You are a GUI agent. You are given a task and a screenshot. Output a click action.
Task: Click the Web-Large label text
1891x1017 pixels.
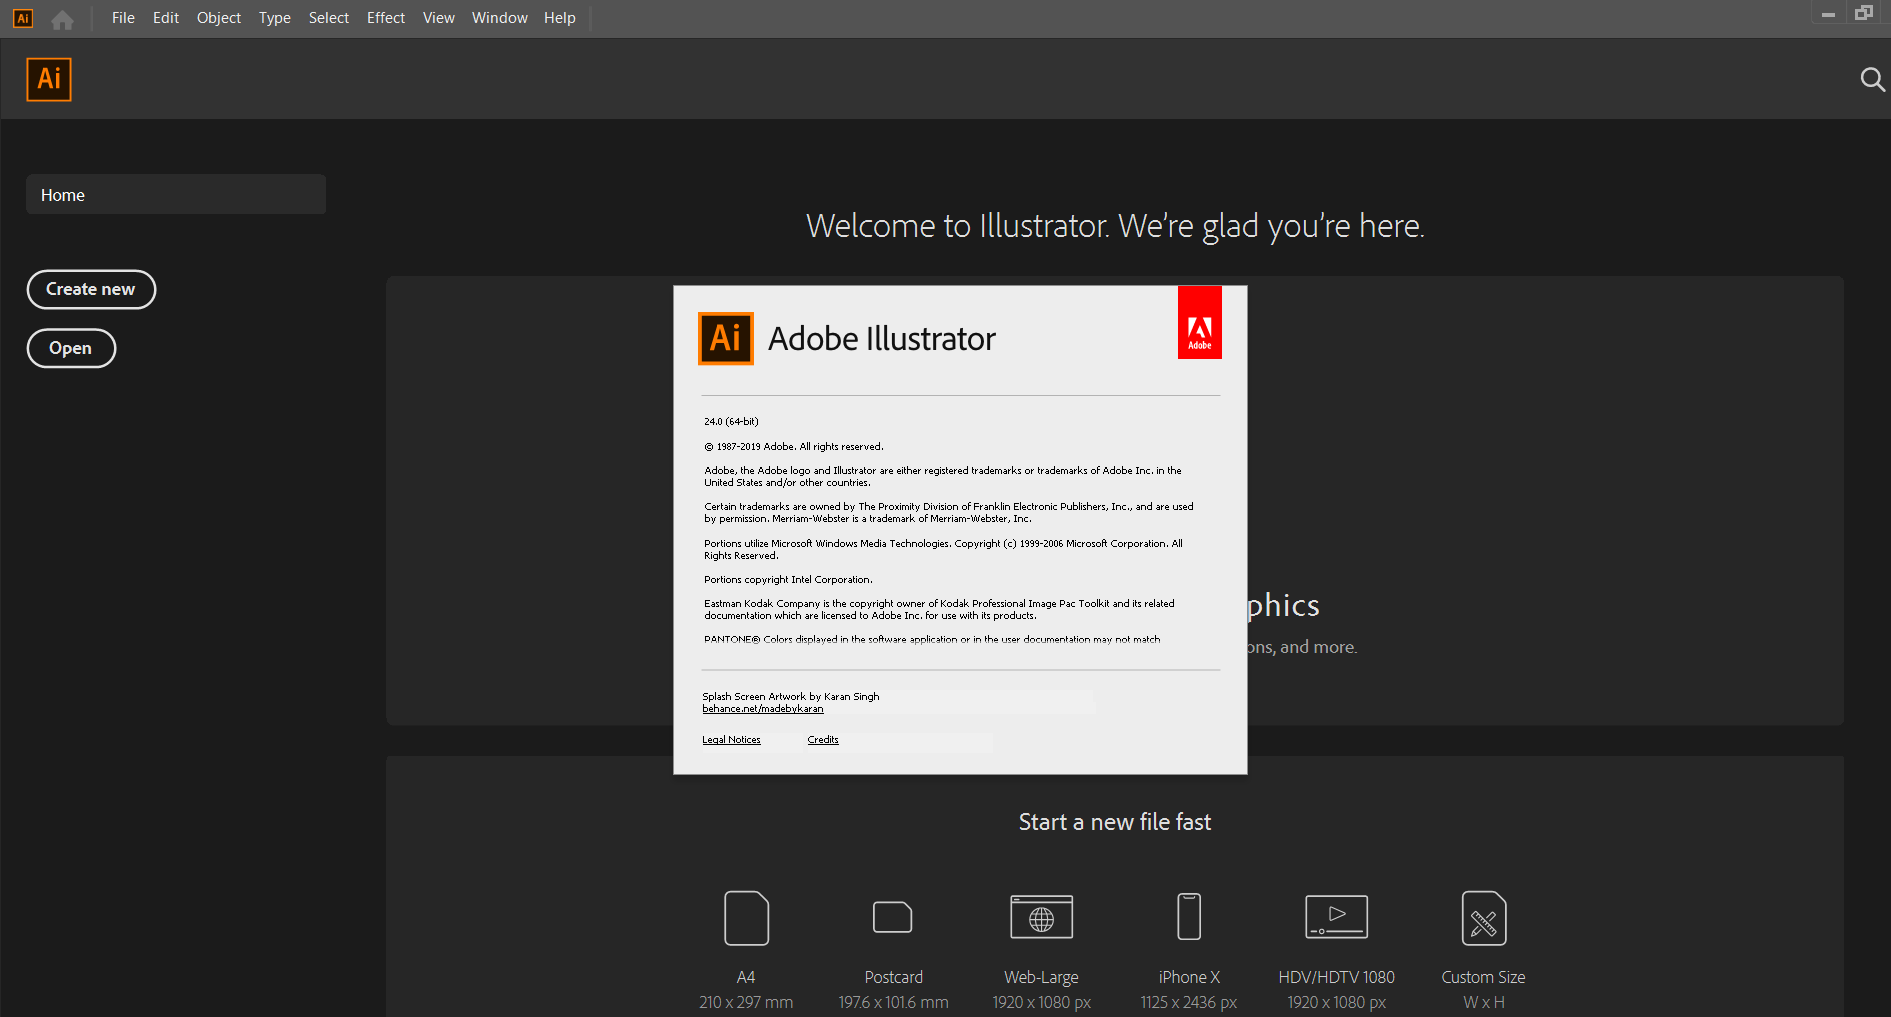click(x=1041, y=977)
